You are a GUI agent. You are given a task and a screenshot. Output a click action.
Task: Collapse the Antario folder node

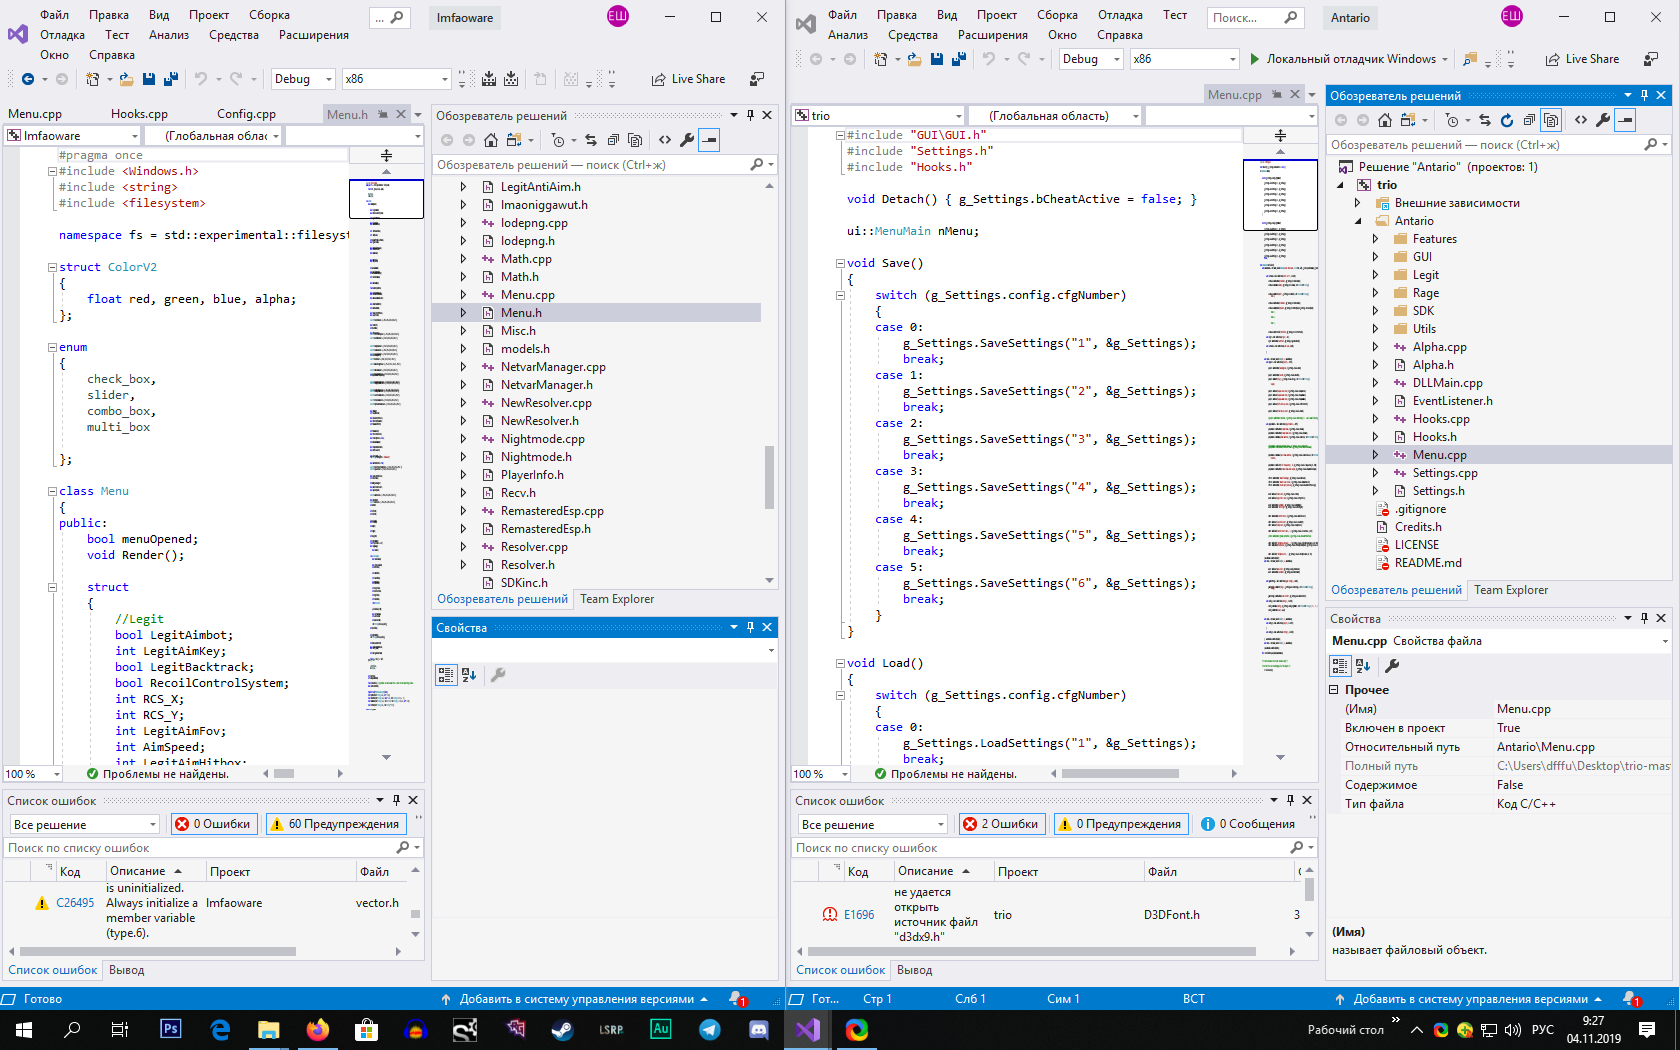[x=1358, y=221]
